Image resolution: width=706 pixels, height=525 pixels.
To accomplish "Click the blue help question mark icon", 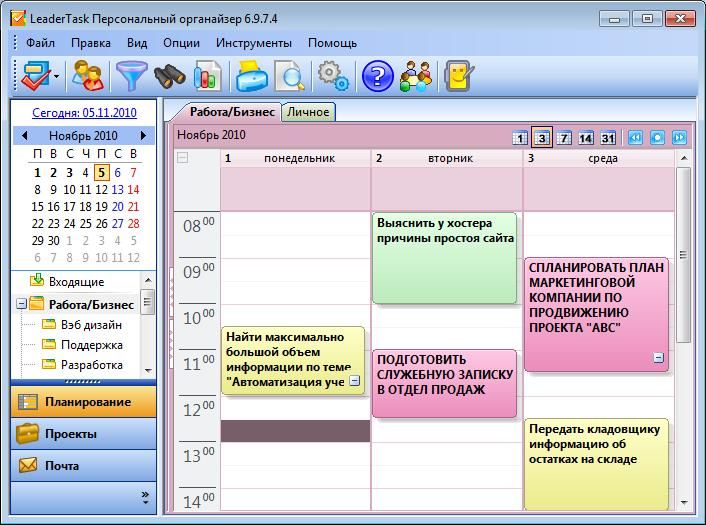I will click(x=377, y=76).
